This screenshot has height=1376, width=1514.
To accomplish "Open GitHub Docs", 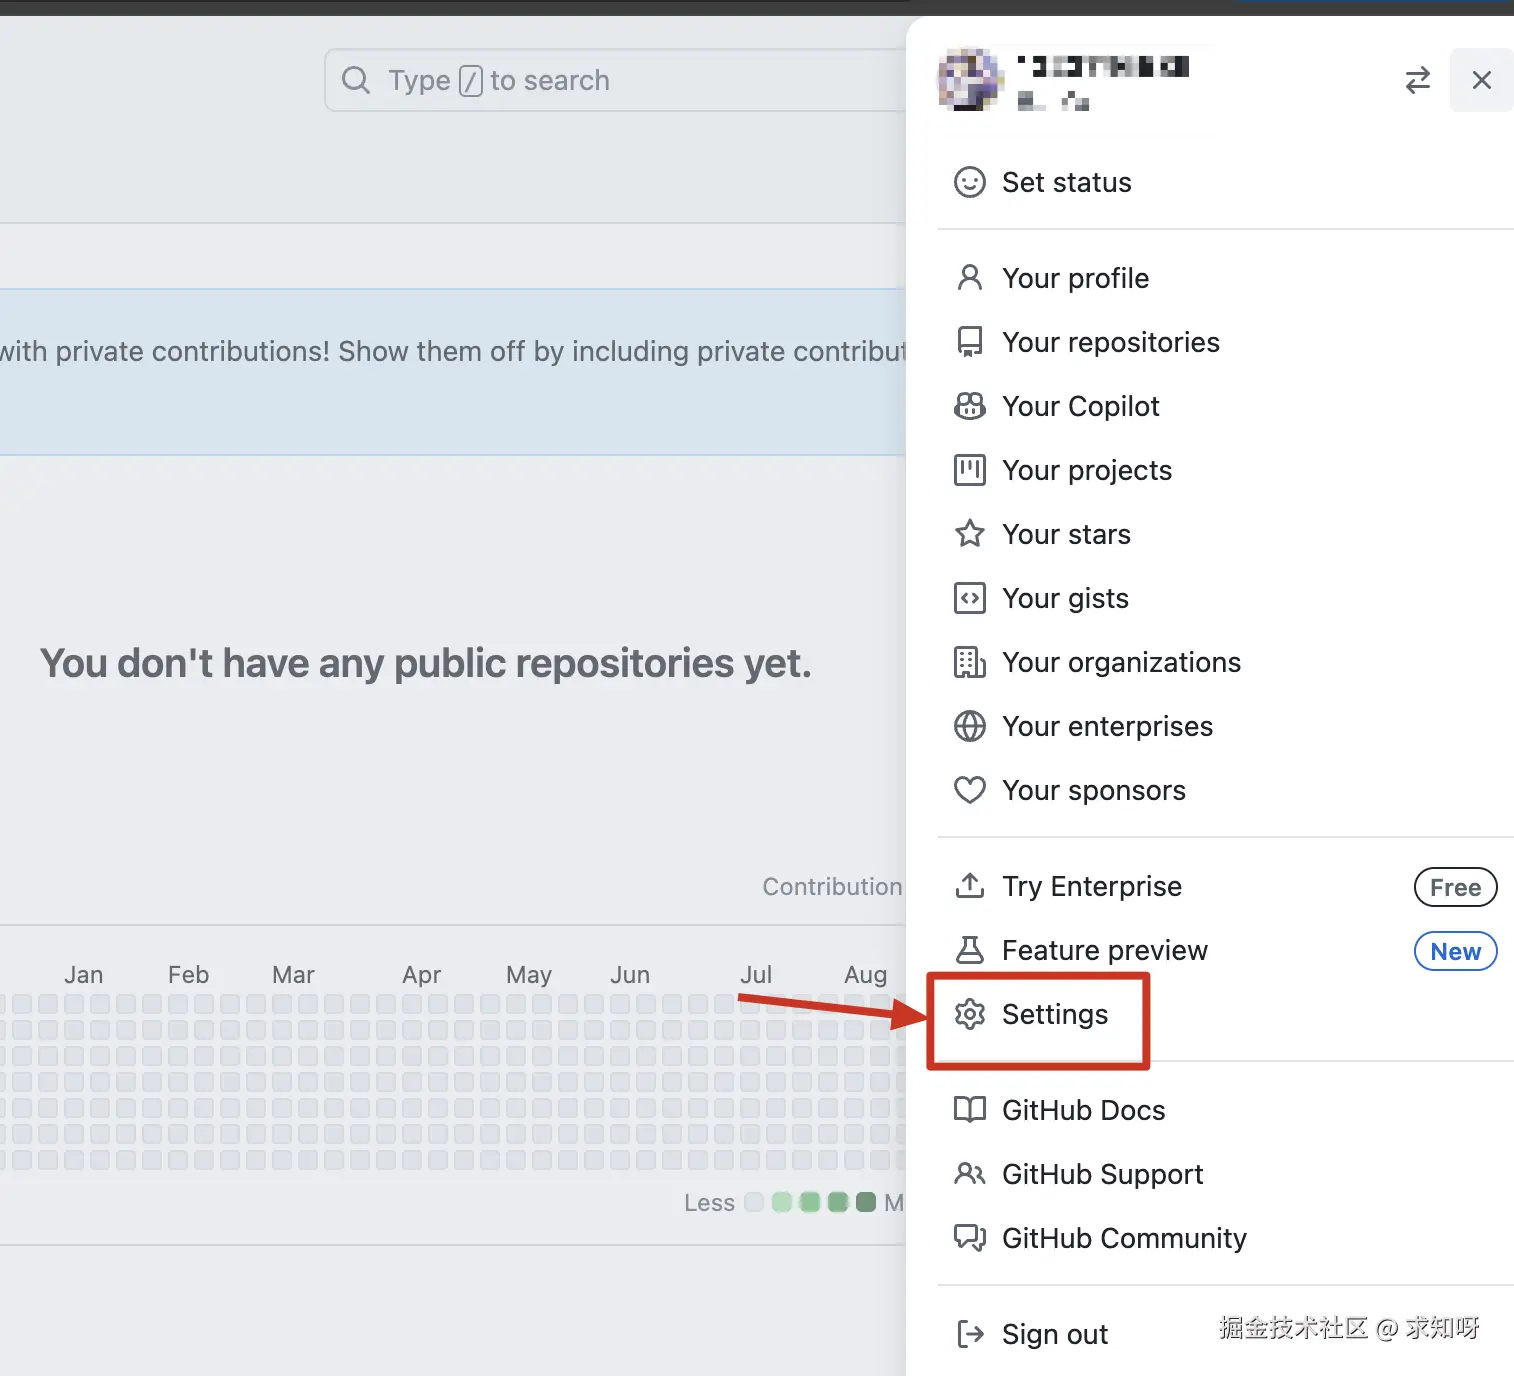I will [x=1226, y=1110].
